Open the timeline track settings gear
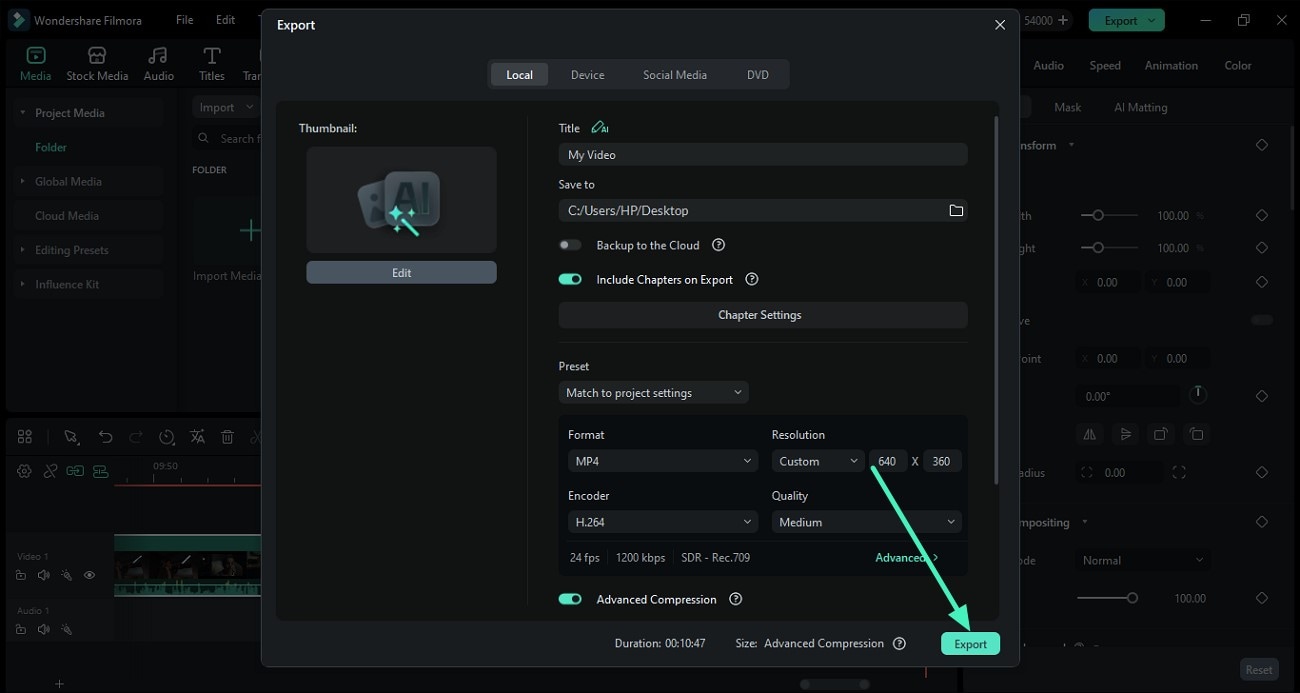Screen dimensions: 1300x693 [x=25, y=471]
